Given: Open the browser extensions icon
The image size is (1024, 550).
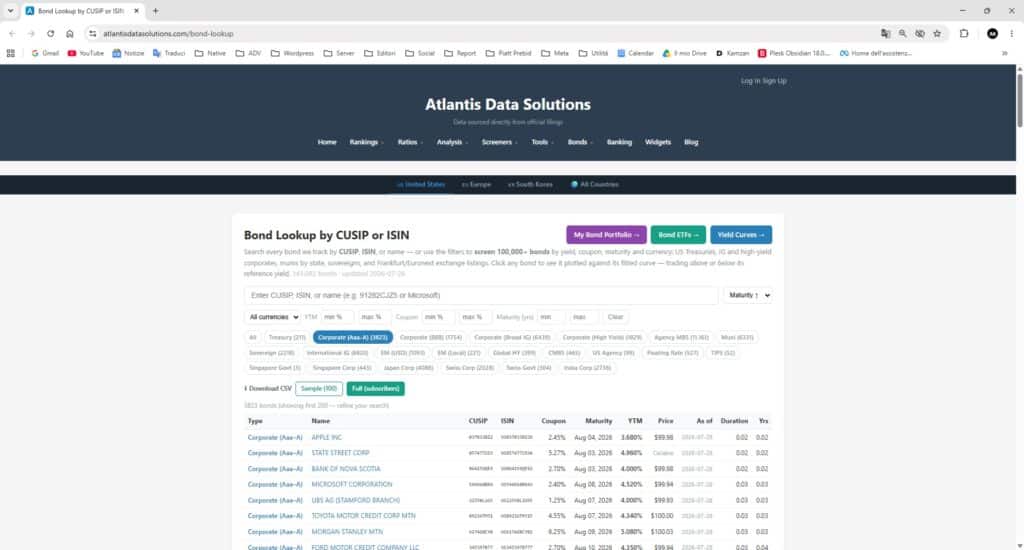Looking at the screenshot, I should coord(964,33).
